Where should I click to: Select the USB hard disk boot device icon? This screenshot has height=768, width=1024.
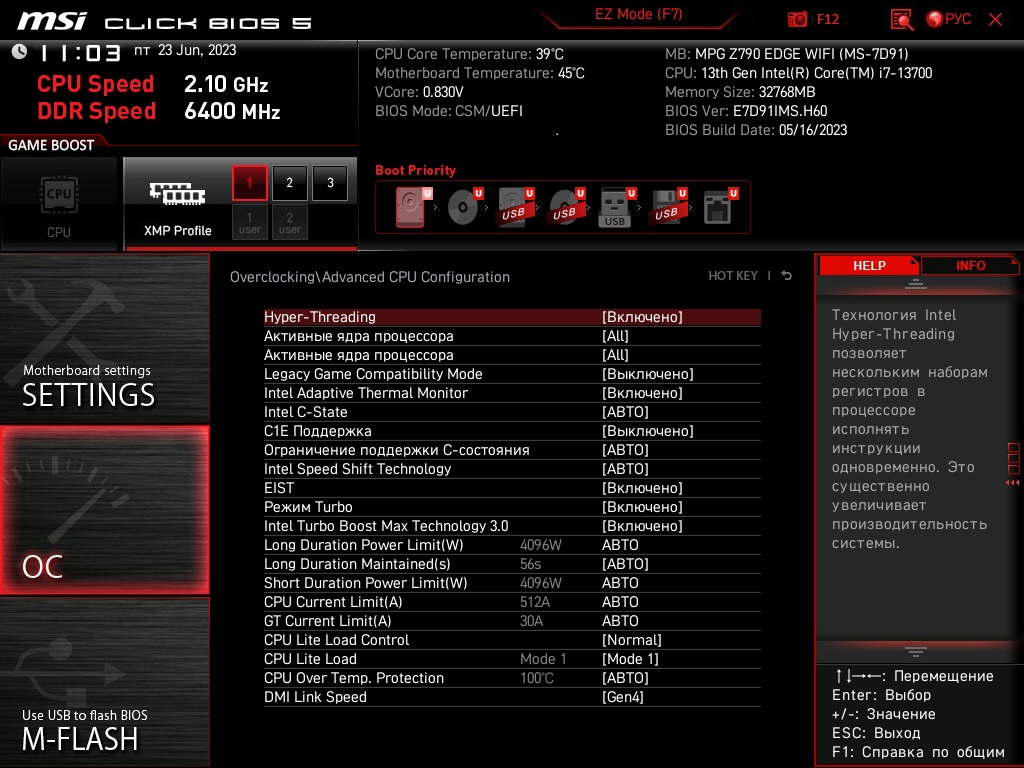point(515,206)
